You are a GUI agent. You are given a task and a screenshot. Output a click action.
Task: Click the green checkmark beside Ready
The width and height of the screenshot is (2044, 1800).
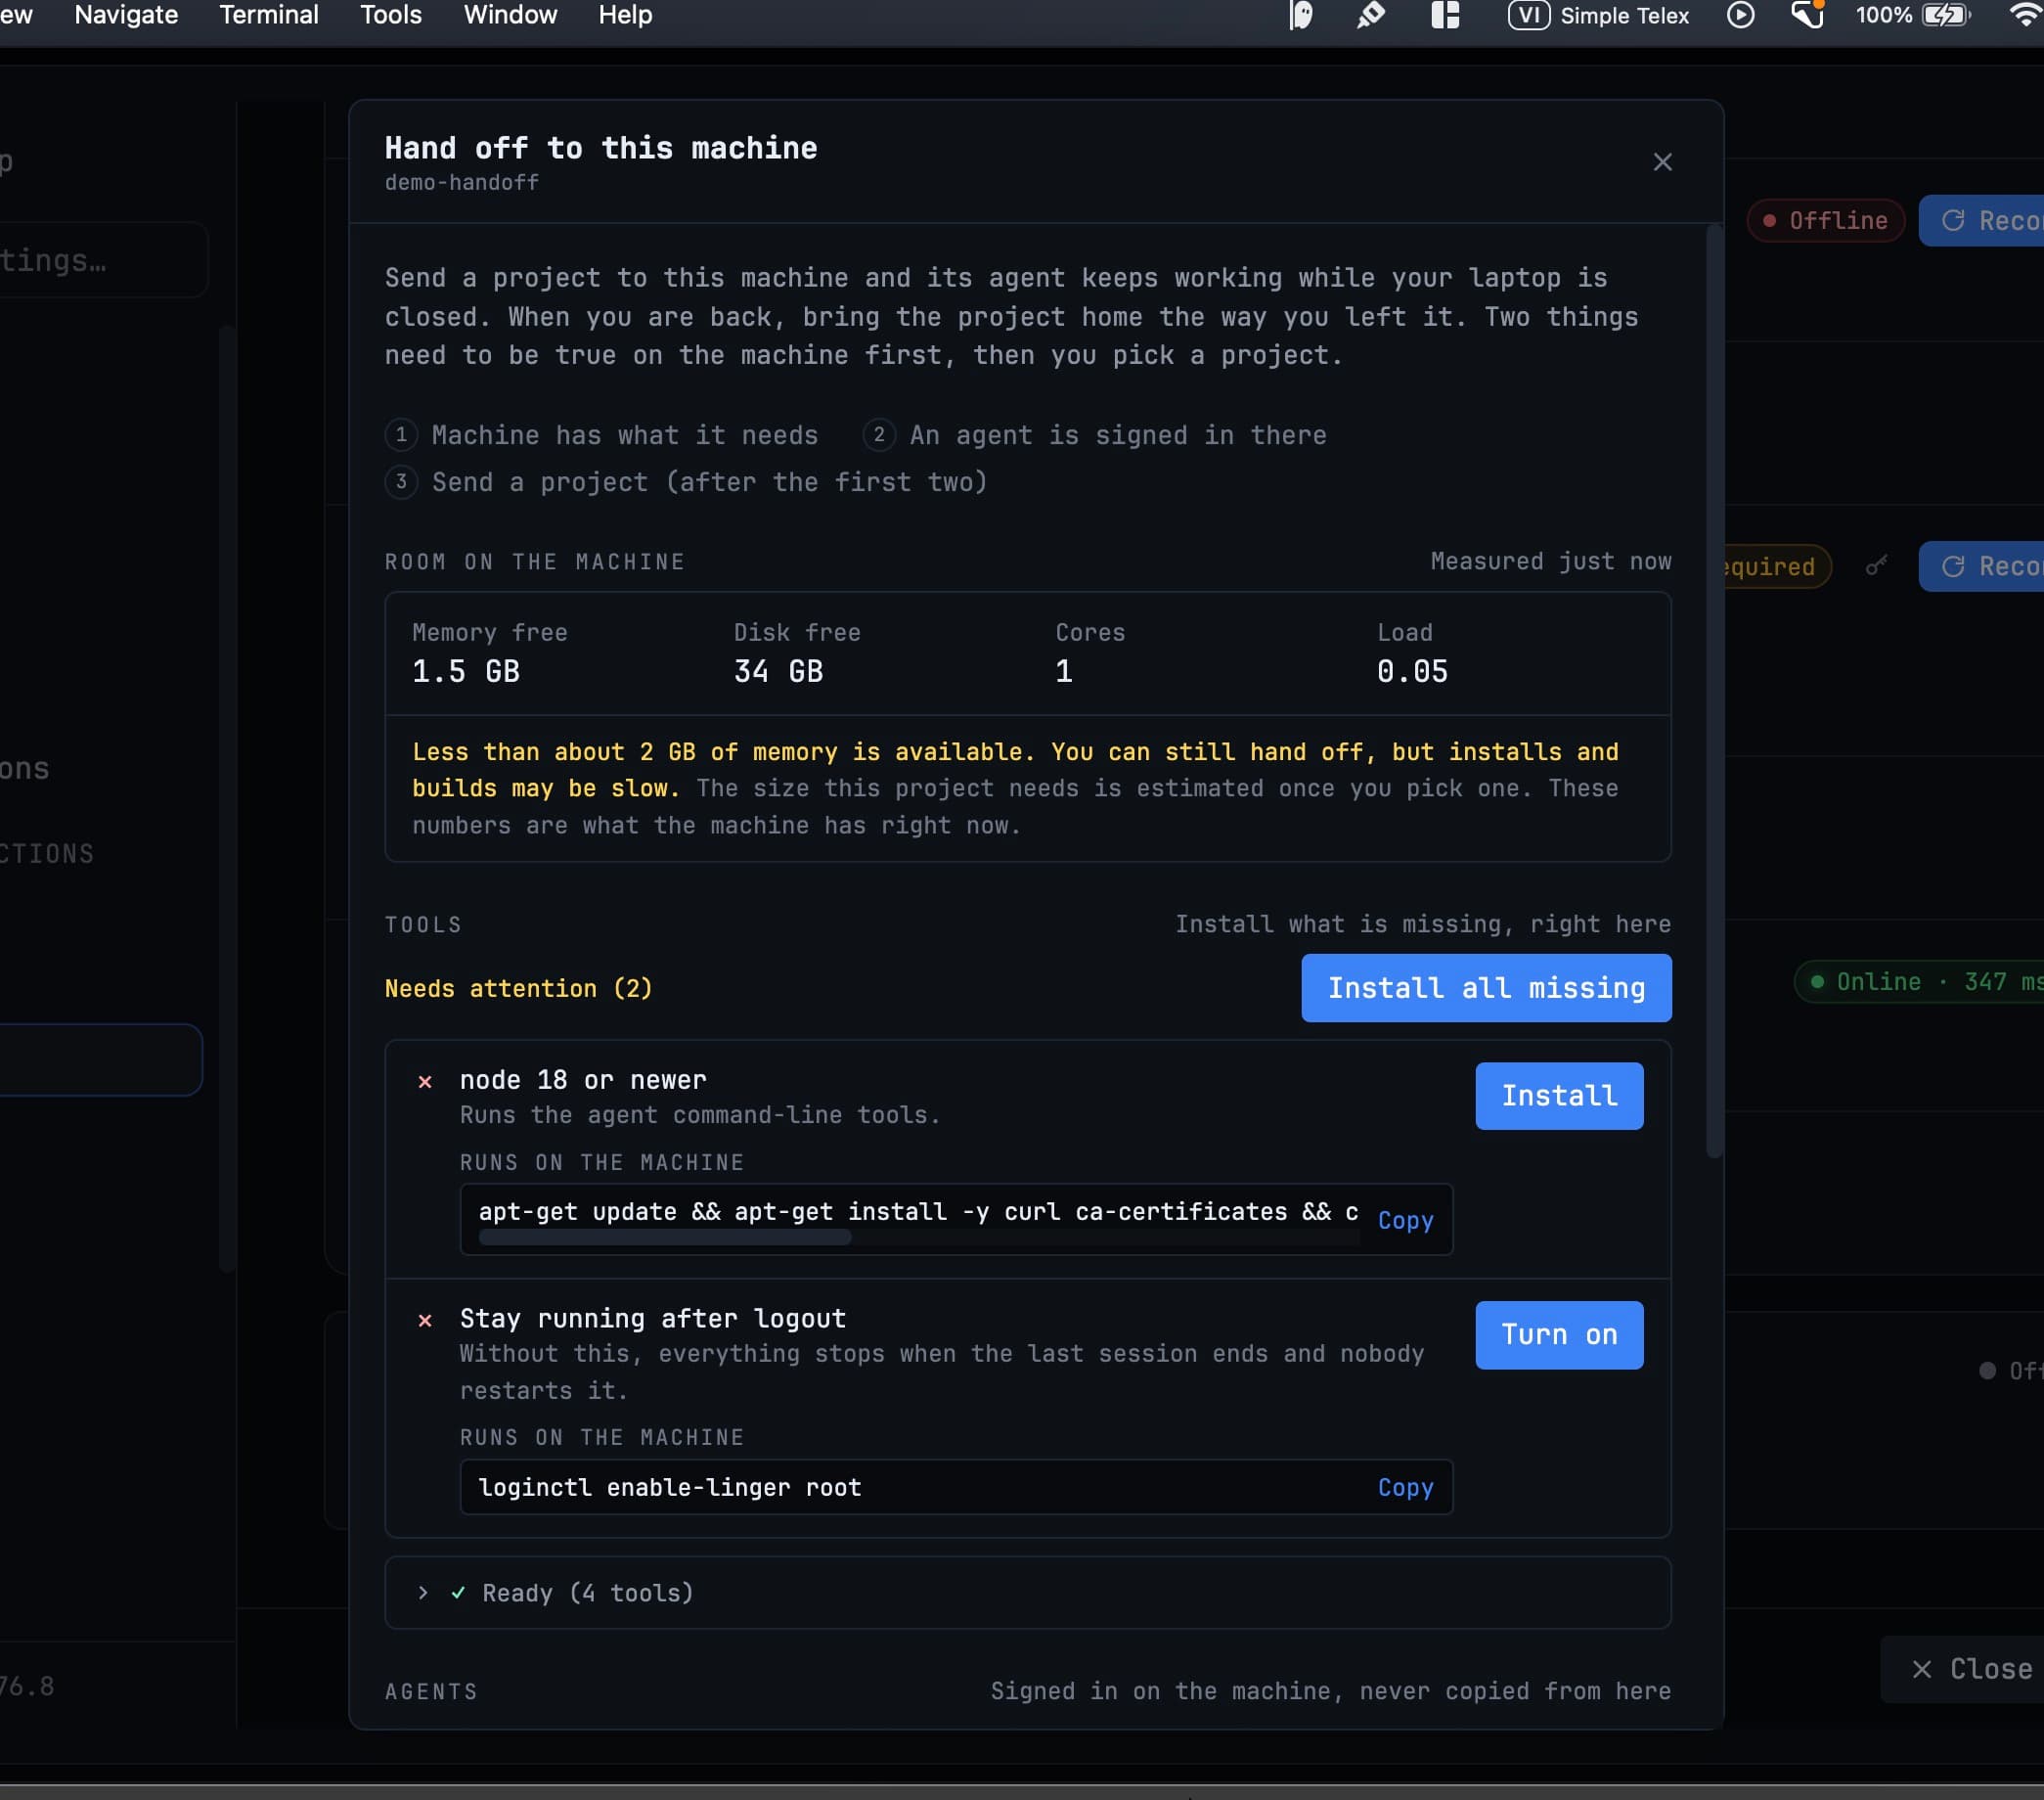pyautogui.click(x=458, y=1593)
